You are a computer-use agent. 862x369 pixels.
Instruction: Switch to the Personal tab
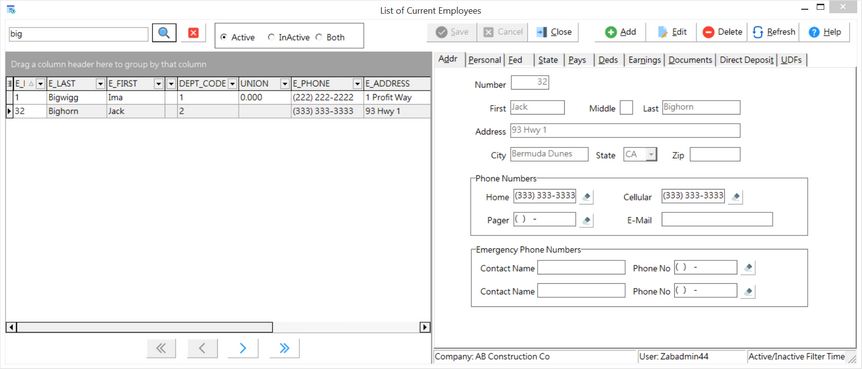pyautogui.click(x=484, y=60)
